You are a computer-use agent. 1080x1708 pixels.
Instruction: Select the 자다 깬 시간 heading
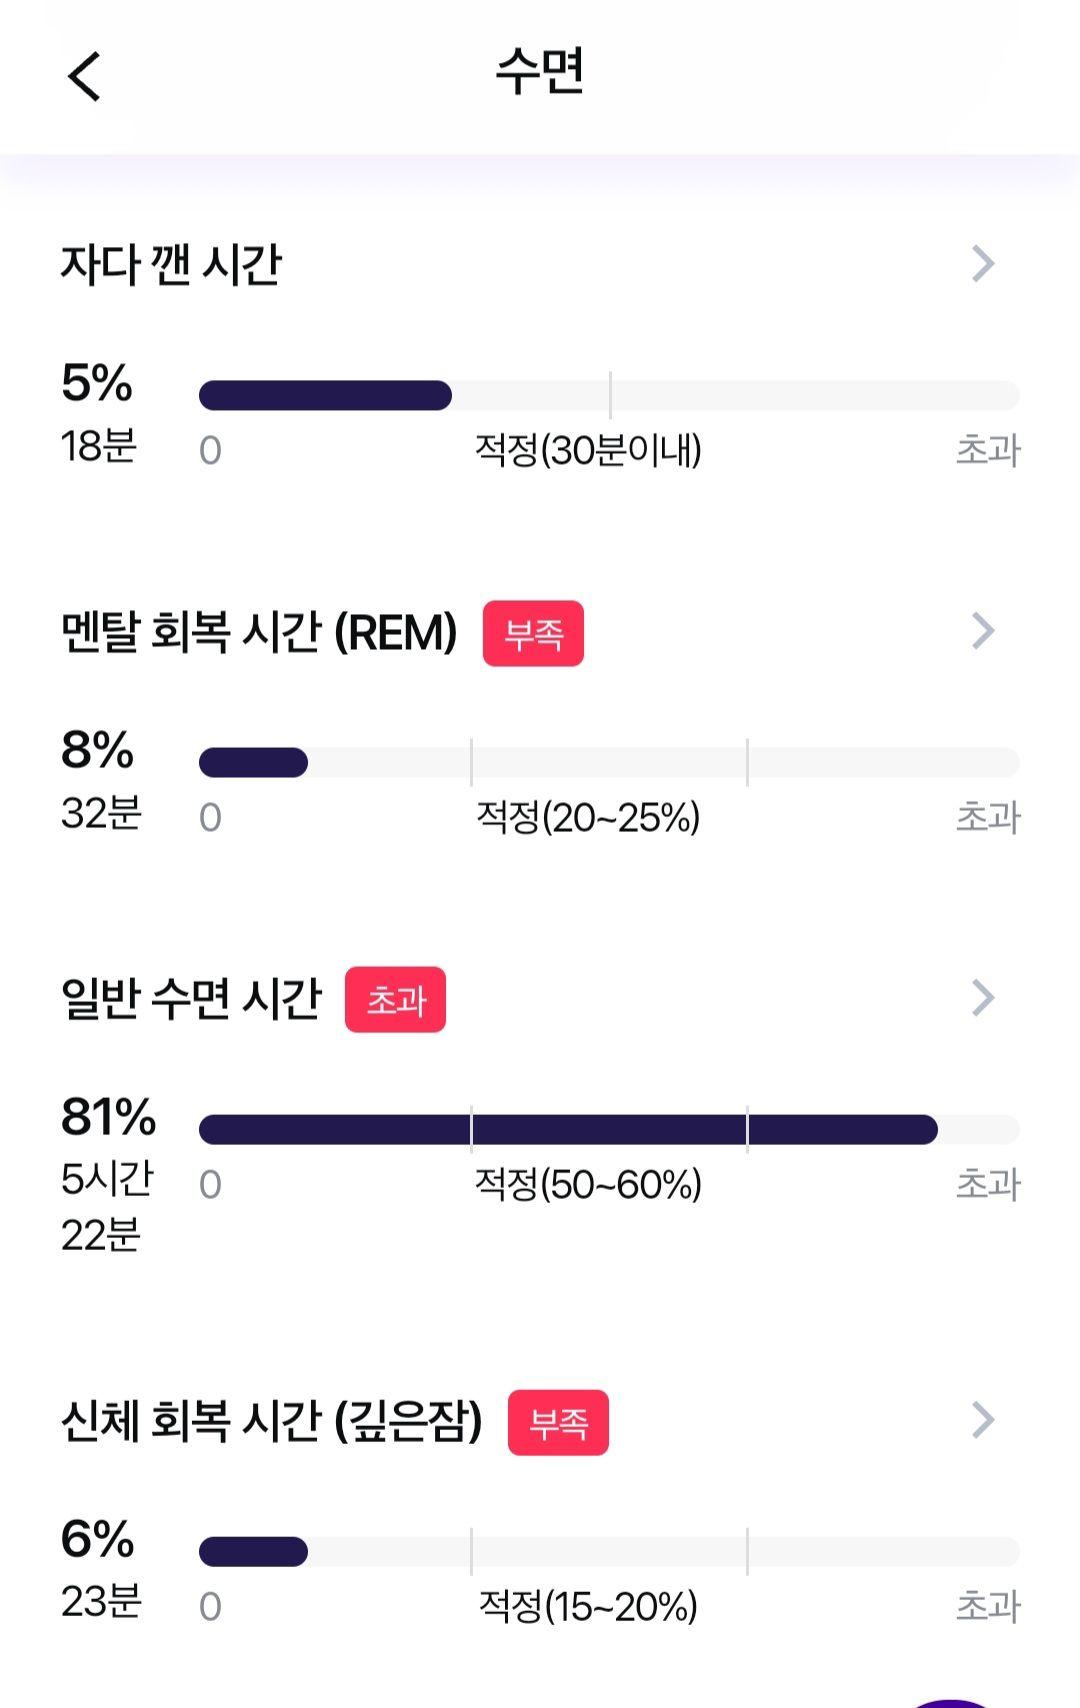pos(171,265)
